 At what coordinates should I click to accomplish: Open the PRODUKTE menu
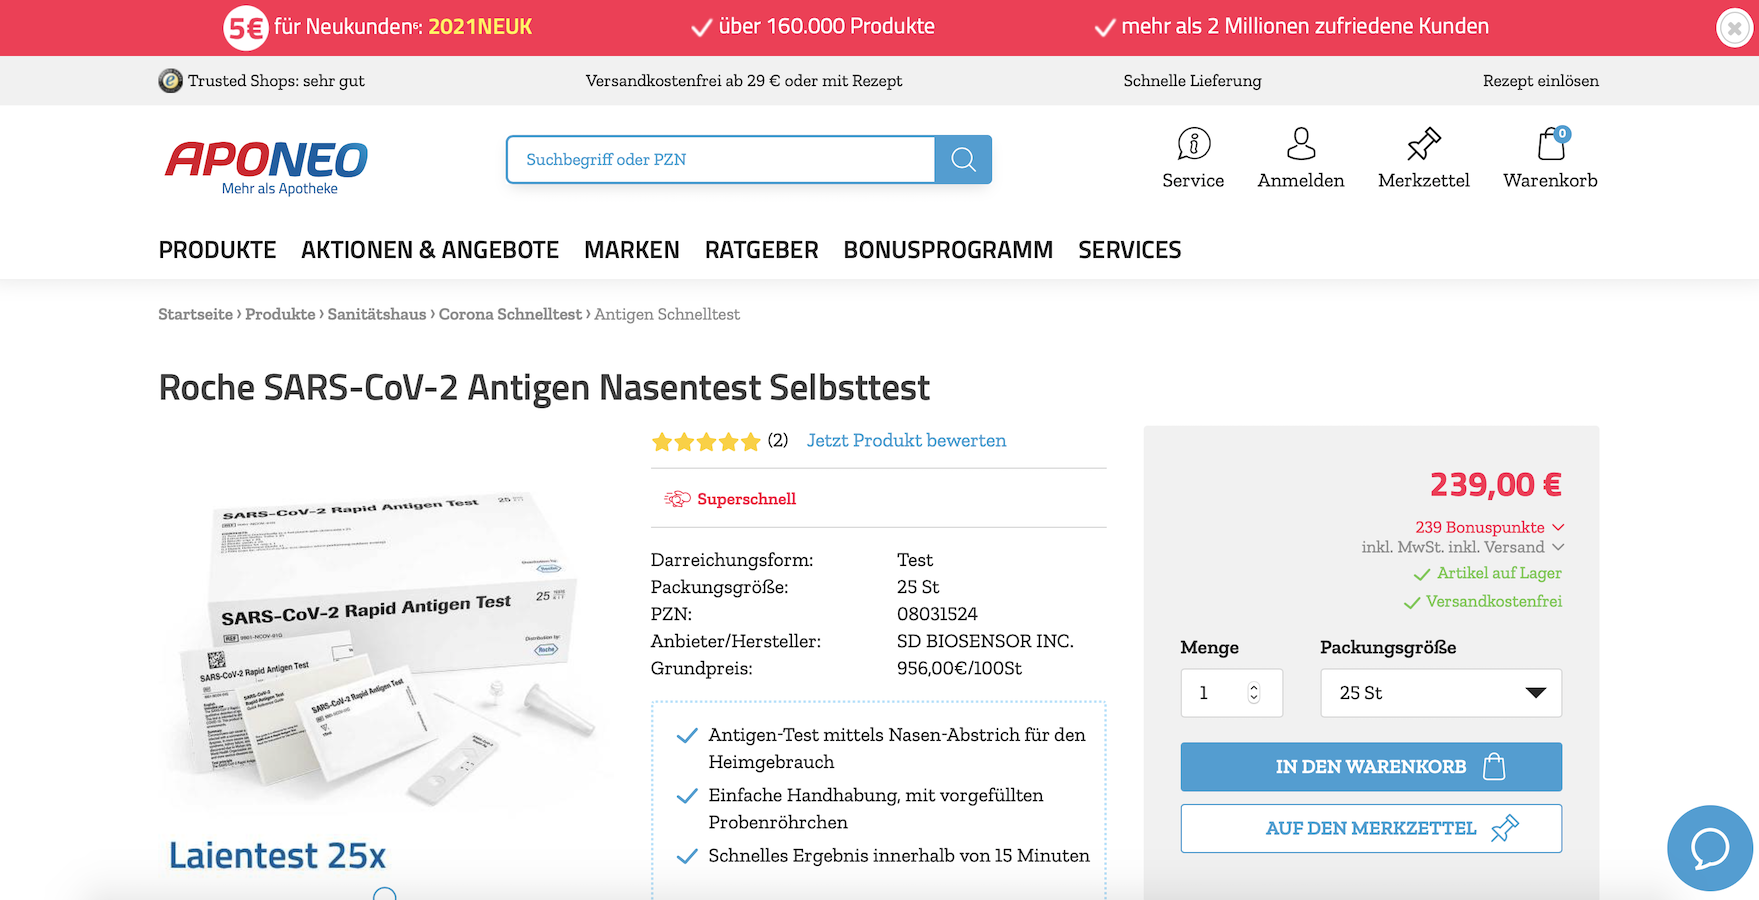(217, 250)
